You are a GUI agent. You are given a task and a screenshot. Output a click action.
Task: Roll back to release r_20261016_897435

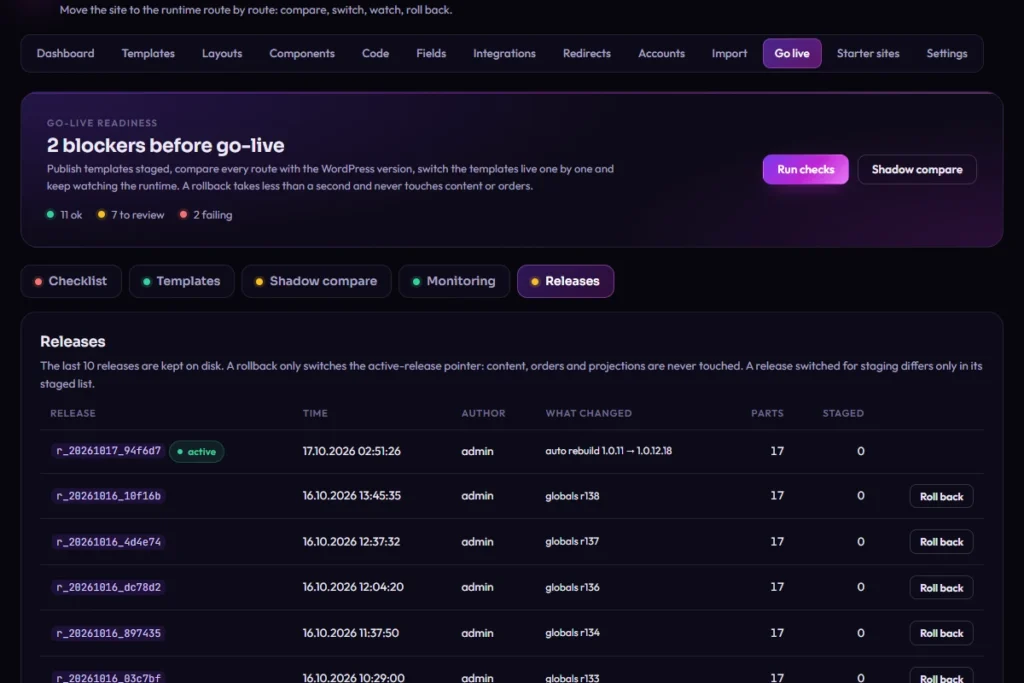pyautogui.click(x=941, y=633)
